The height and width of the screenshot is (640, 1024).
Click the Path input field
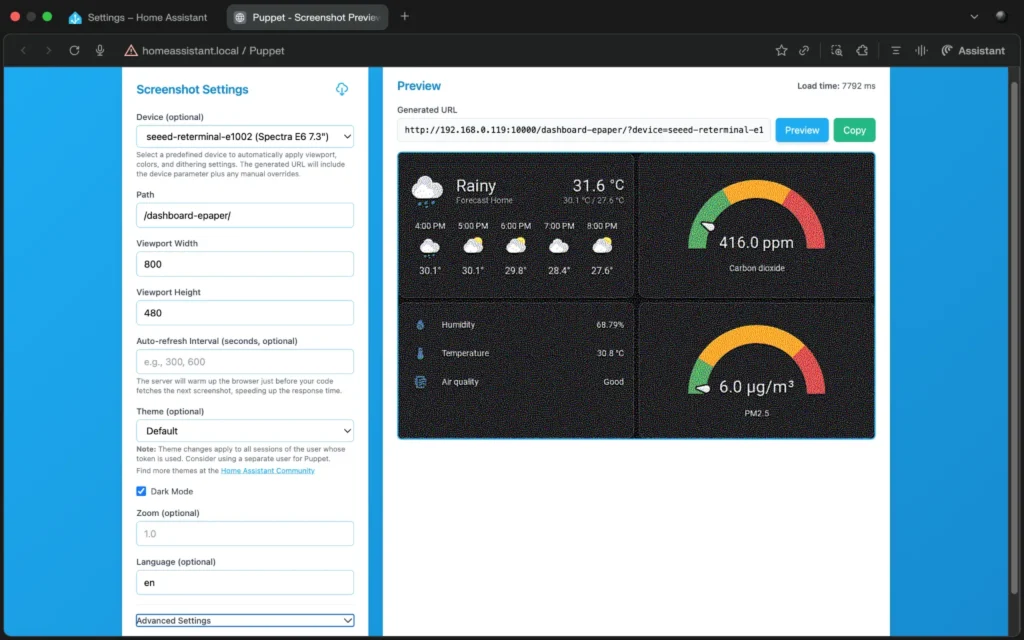(x=245, y=216)
